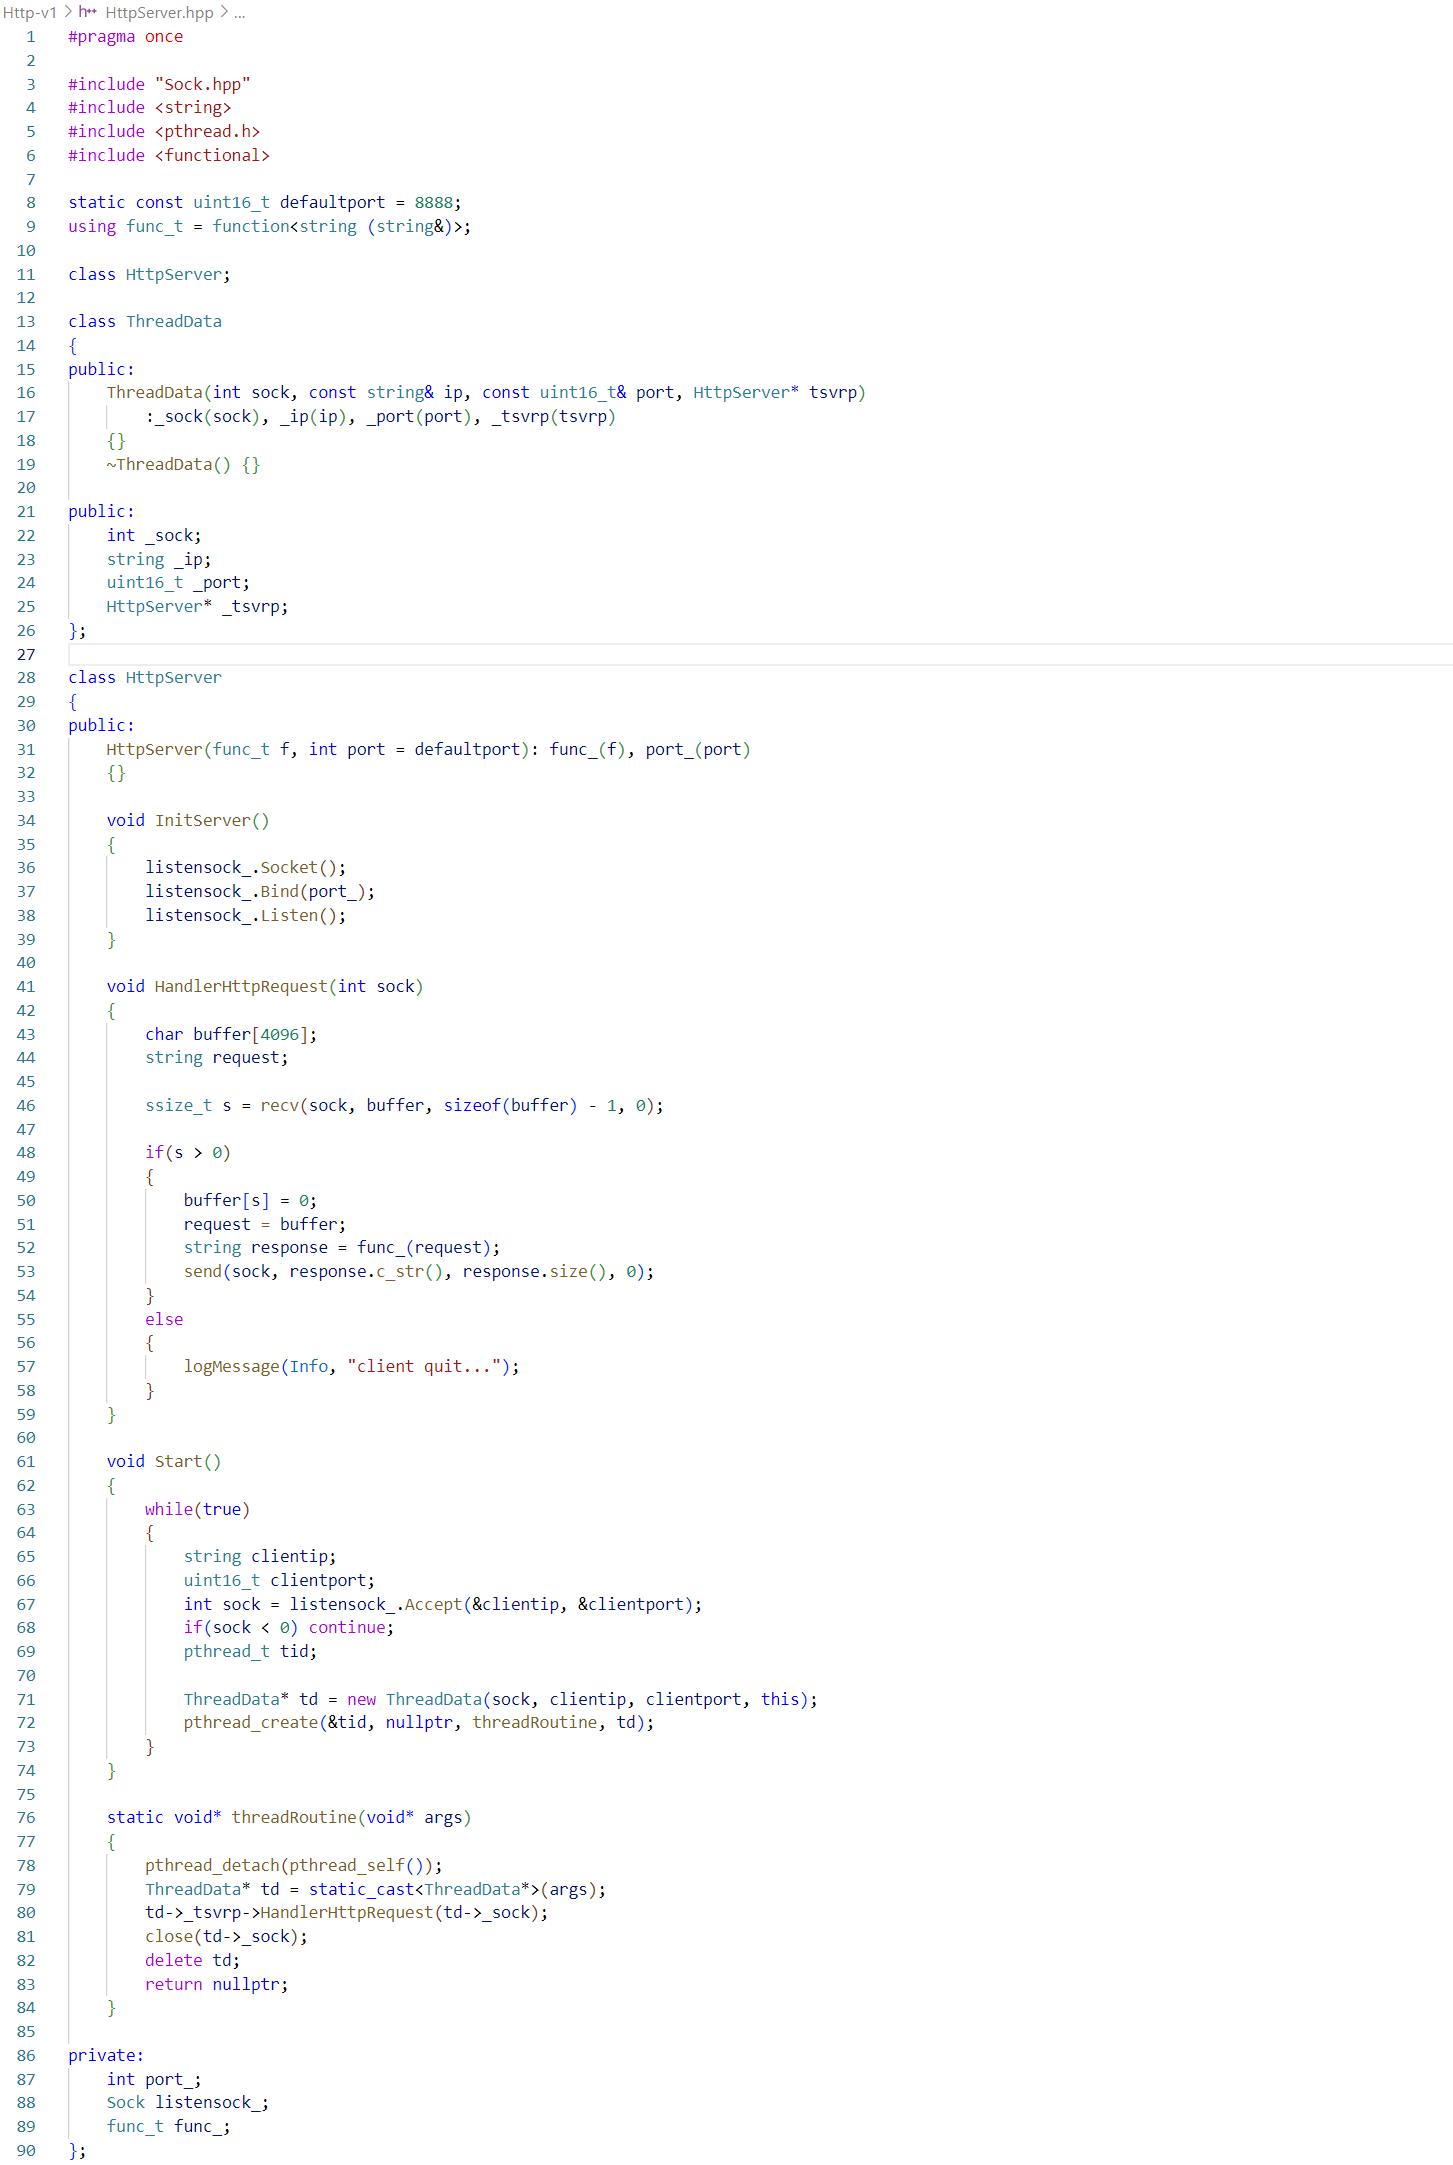This screenshot has width=1453, height=2165.
Task: Click the 'send' call on line 53
Action: click(203, 1272)
